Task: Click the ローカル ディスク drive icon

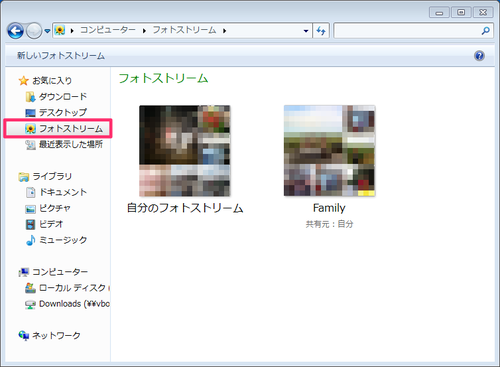Action: [x=30, y=288]
